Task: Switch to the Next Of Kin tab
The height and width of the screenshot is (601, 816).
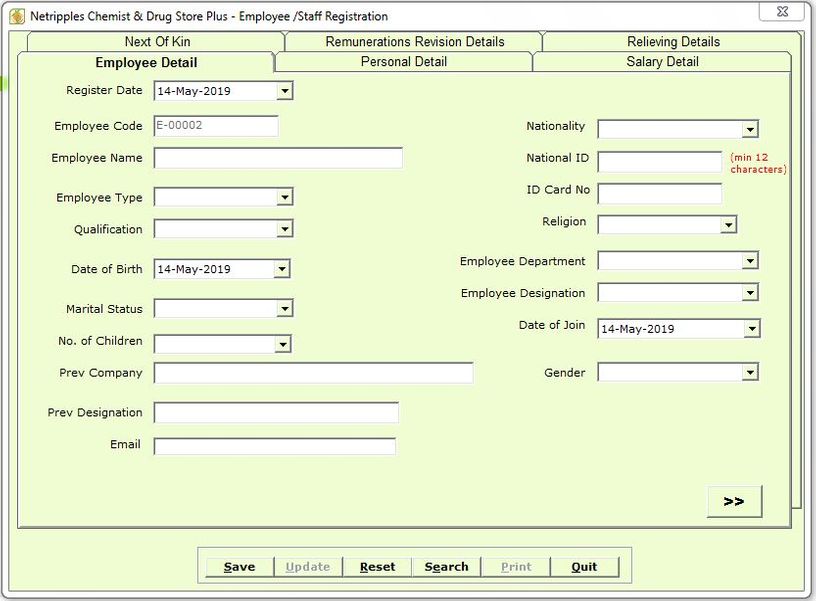Action: point(157,42)
